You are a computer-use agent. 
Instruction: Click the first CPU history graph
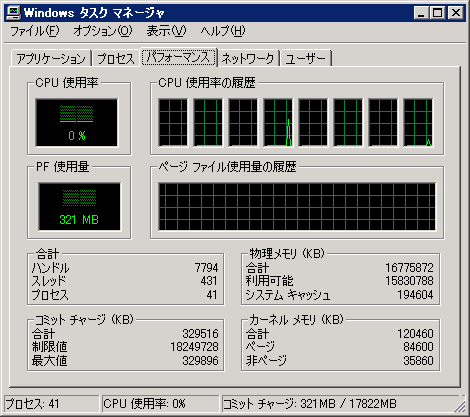pyautogui.click(x=173, y=122)
